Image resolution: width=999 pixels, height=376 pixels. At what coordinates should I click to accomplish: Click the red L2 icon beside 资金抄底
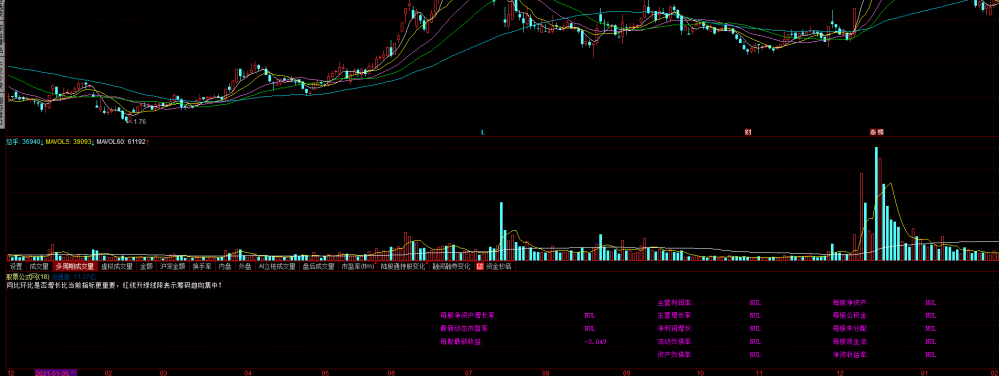480,266
